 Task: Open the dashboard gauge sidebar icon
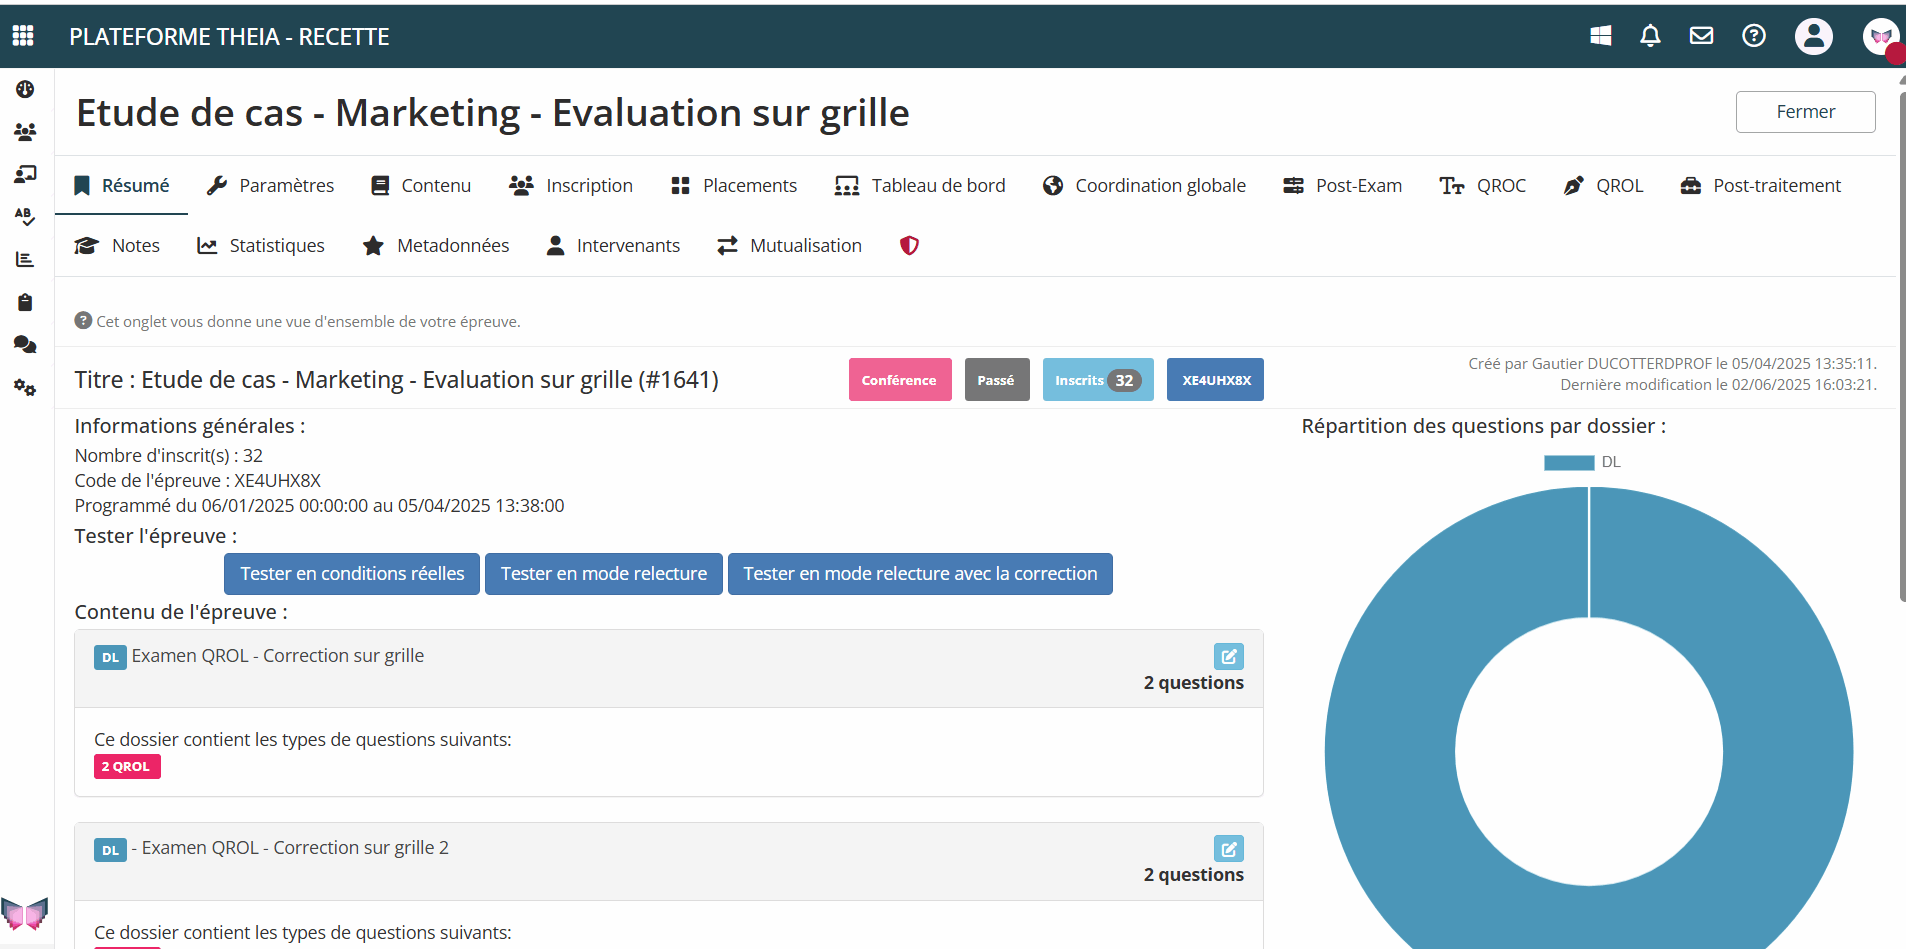coord(25,89)
